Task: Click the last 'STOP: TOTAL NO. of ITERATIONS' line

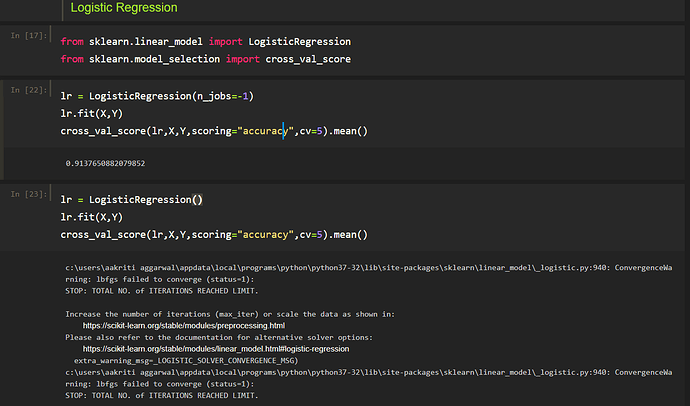Action: 161,395
